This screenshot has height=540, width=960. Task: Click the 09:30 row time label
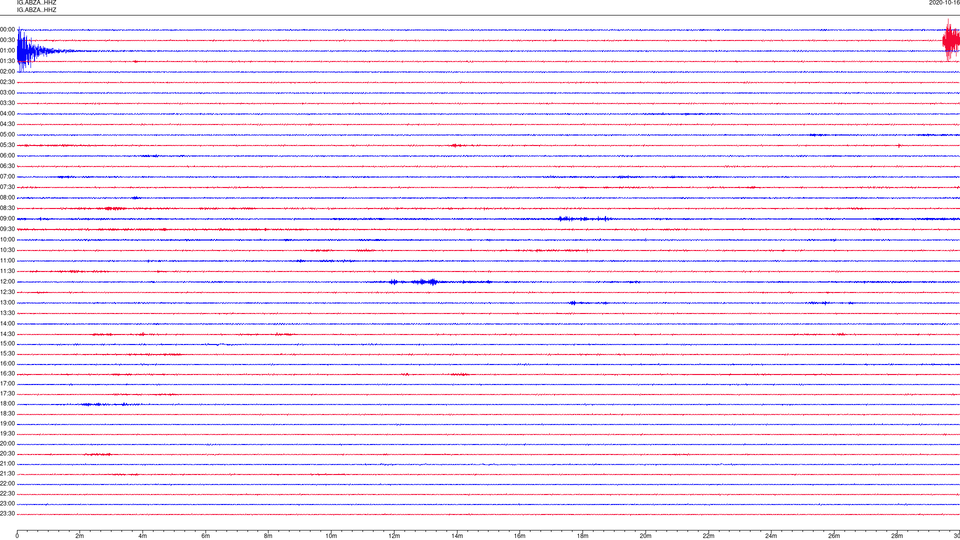(7, 229)
